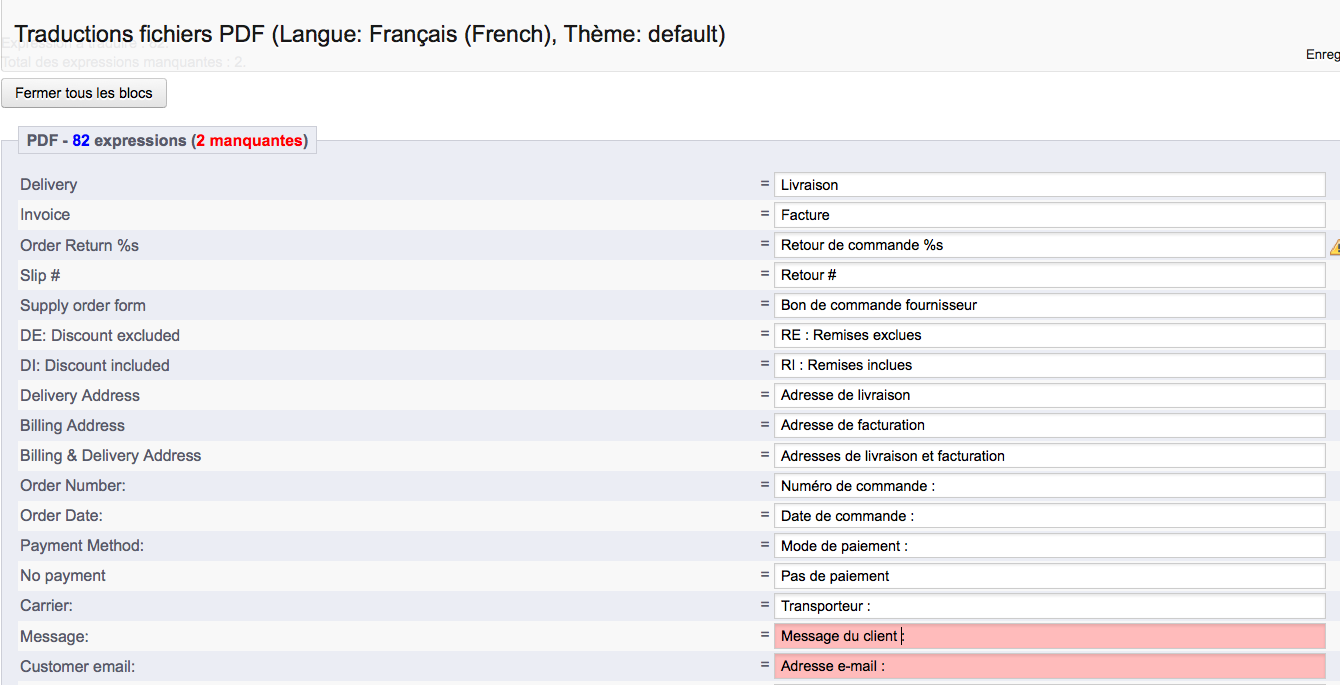Focus the 'RE : Remises exclues' field
The image size is (1340, 685).
click(x=1049, y=335)
